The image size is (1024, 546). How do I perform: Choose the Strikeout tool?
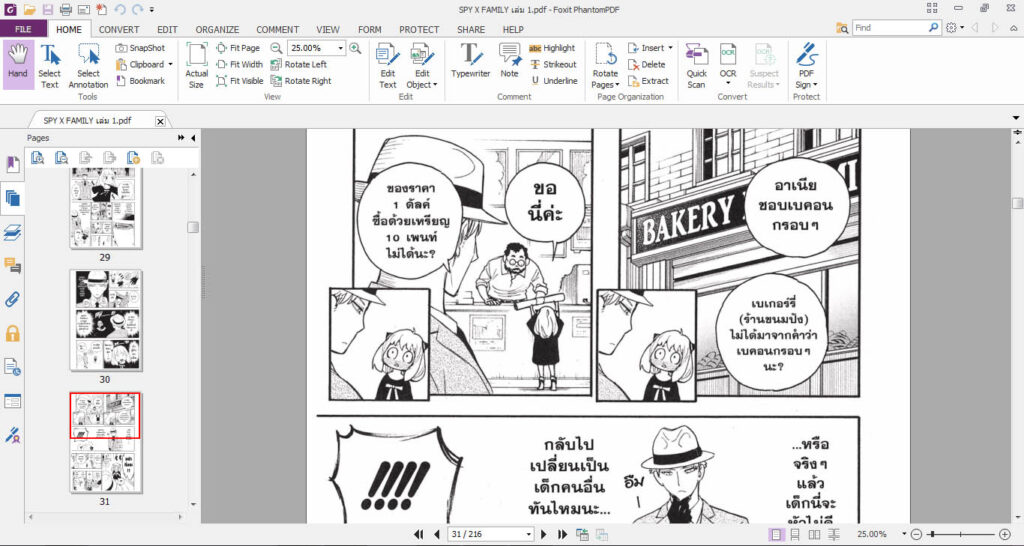click(553, 64)
